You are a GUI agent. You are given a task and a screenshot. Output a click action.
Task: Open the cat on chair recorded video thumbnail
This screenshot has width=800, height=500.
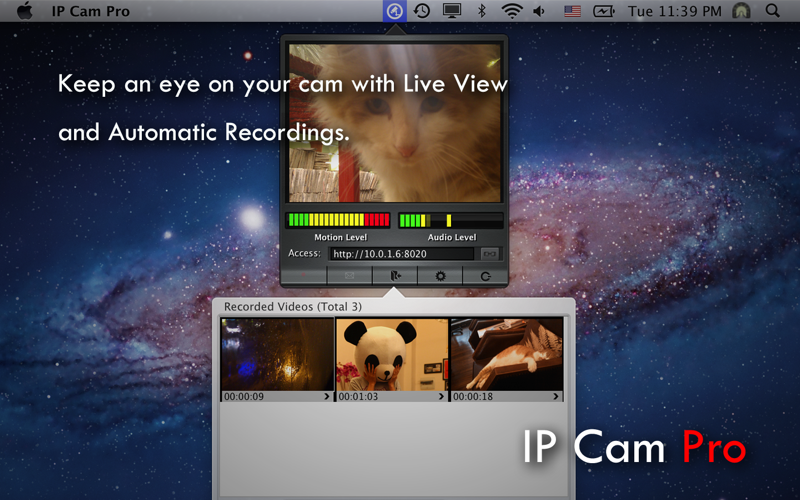pyautogui.click(x=507, y=355)
